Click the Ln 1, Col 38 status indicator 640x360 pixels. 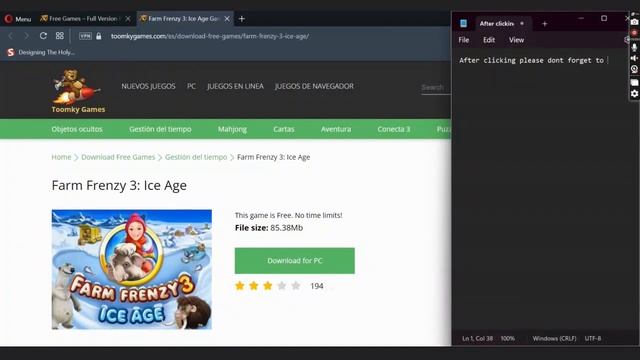(x=477, y=338)
